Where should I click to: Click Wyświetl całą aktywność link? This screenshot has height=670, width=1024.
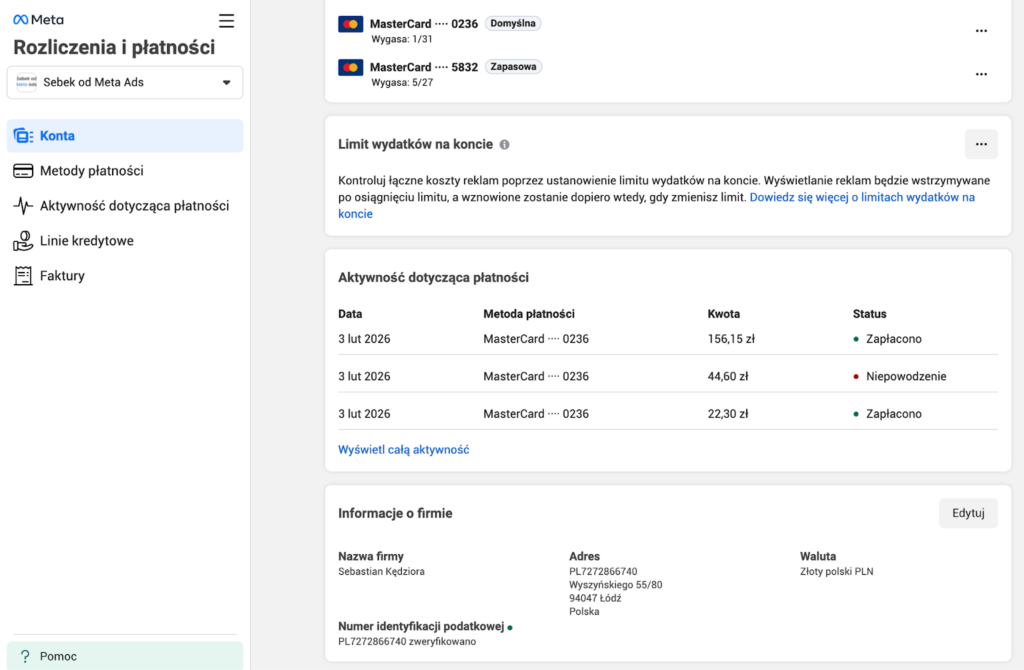pos(404,450)
